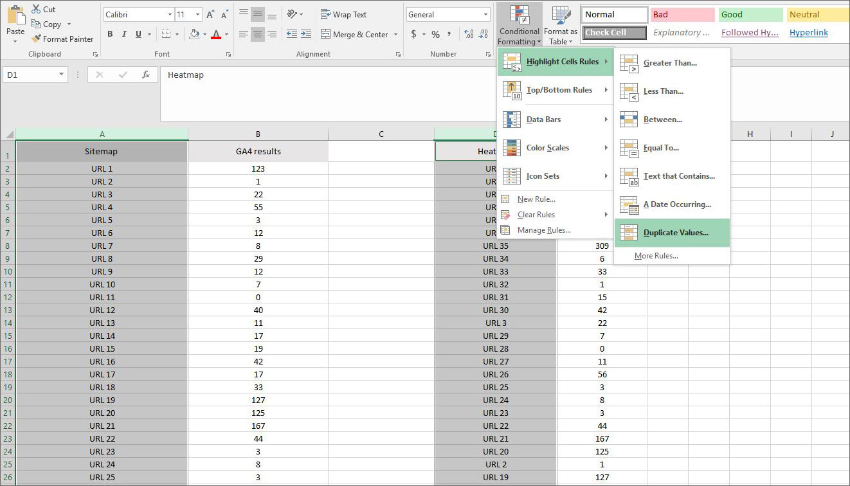Increase font size with larger A
850x486 pixels.
click(x=210, y=15)
